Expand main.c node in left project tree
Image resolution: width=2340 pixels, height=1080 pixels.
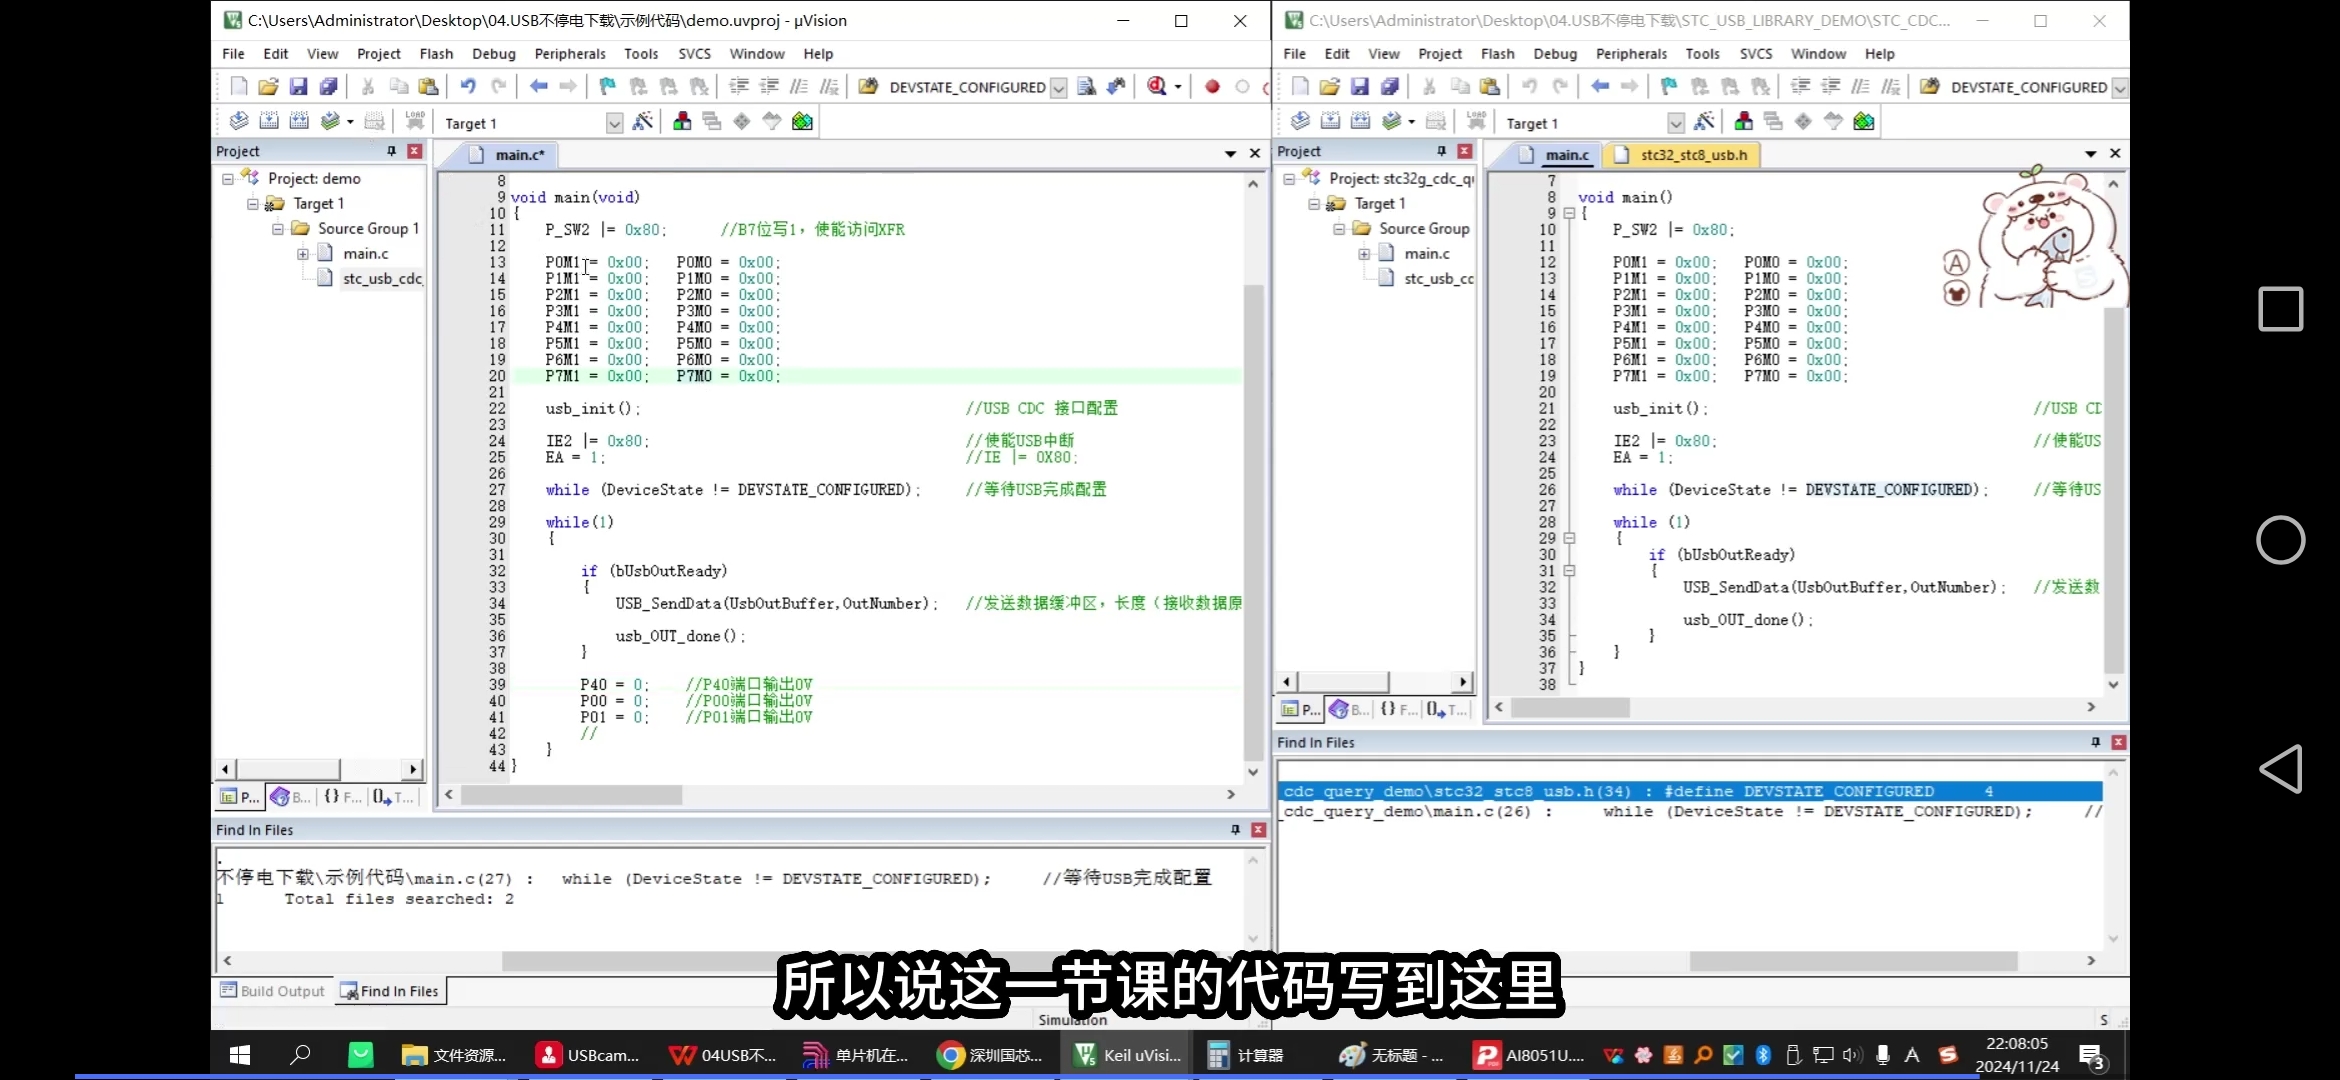coord(302,254)
